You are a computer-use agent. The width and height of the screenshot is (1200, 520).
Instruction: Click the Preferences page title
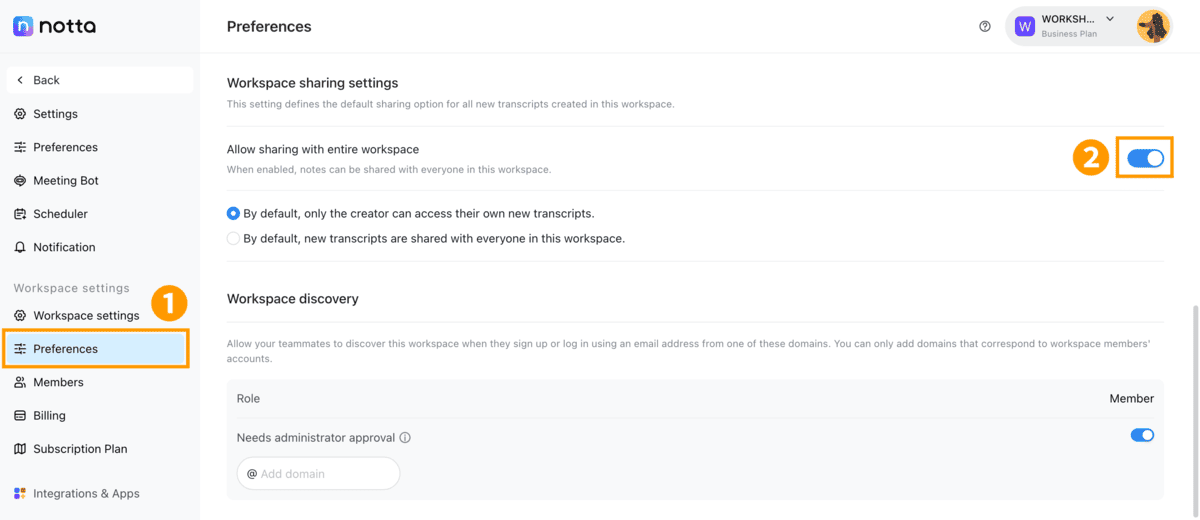(x=269, y=27)
